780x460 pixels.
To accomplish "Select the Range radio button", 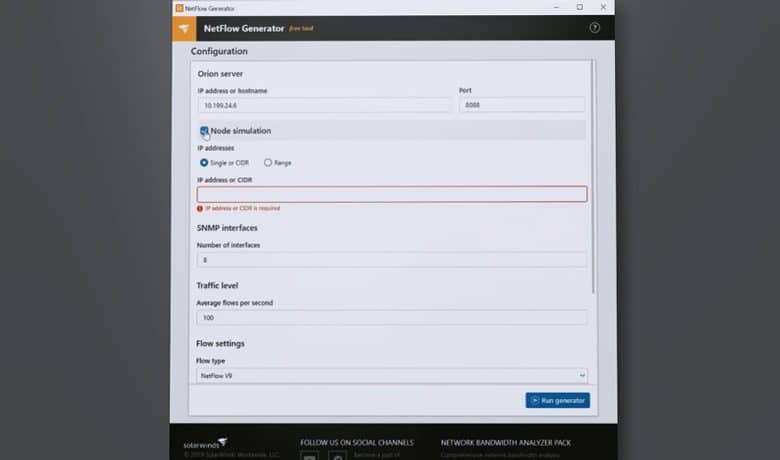I will click(268, 163).
